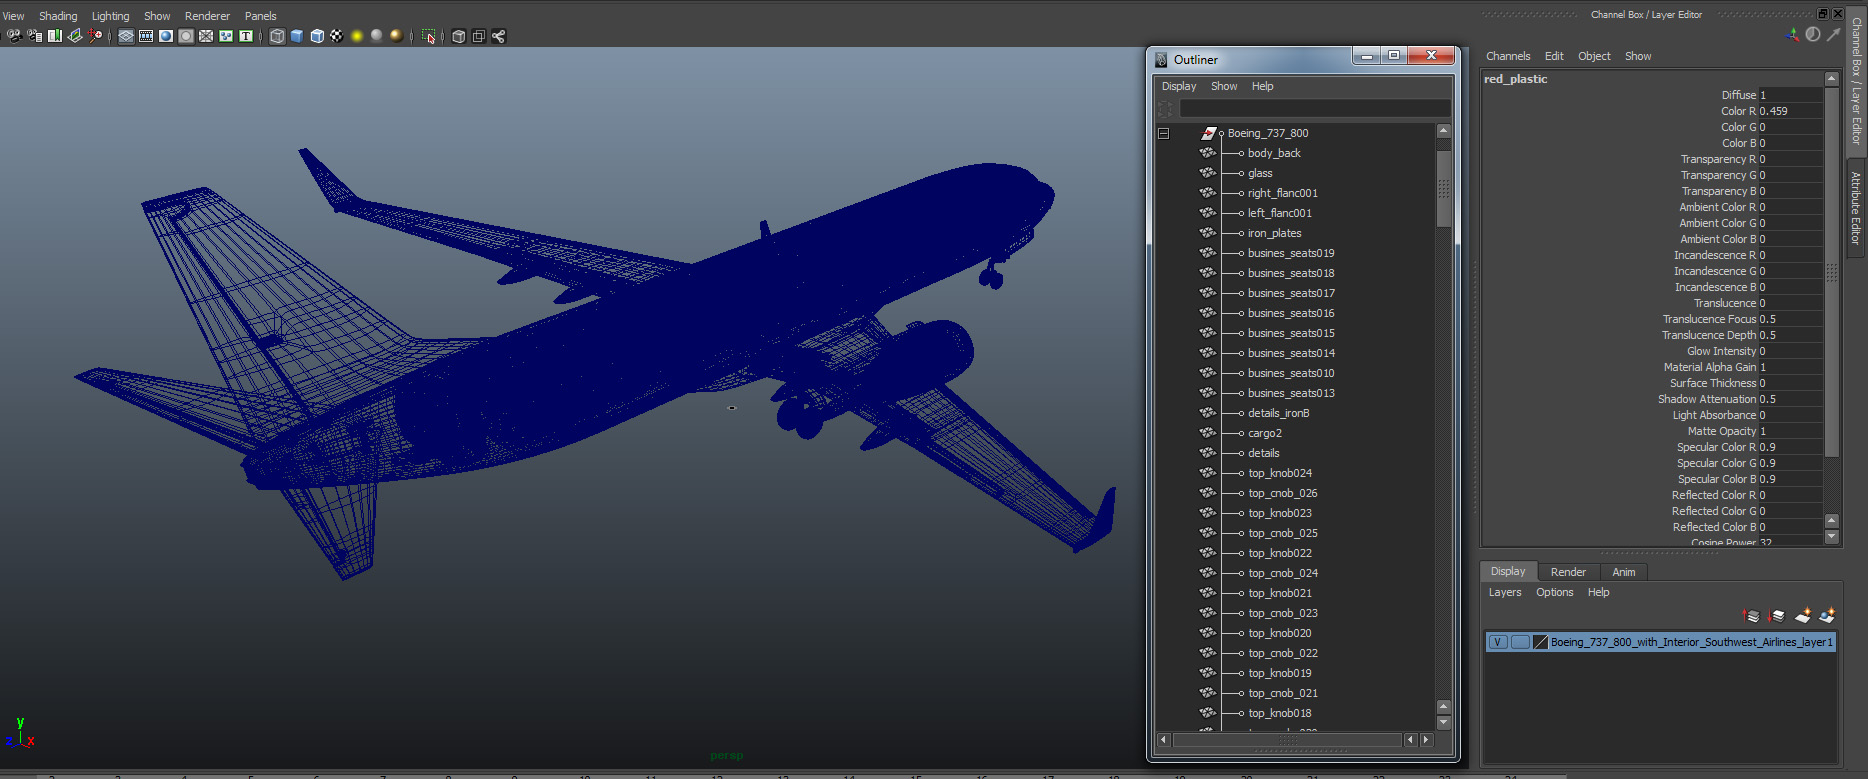Switch to the Anim layer tab
This screenshot has width=1868, height=779.
1624,572
